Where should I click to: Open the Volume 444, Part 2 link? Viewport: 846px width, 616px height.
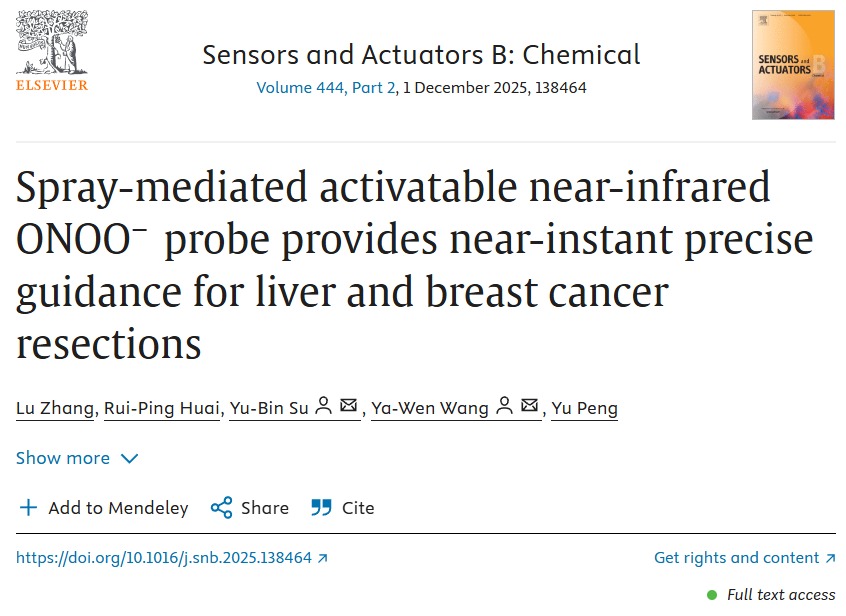click(327, 88)
